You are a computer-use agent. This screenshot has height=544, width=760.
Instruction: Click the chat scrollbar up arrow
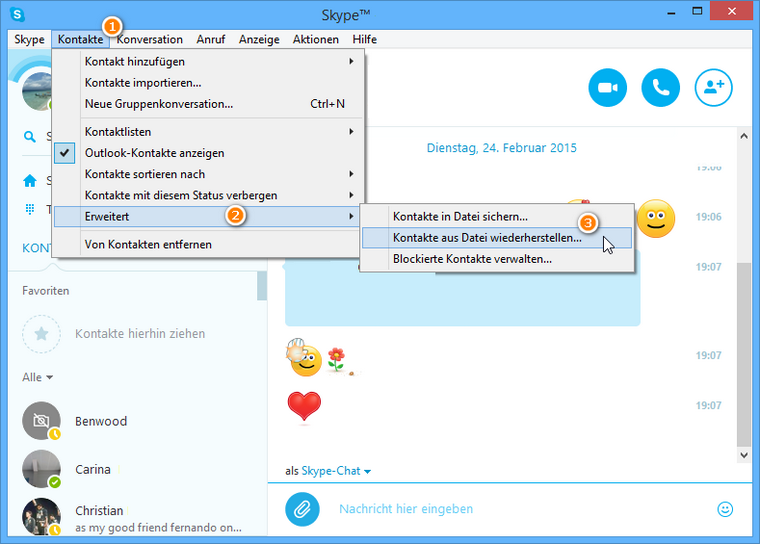[744, 136]
